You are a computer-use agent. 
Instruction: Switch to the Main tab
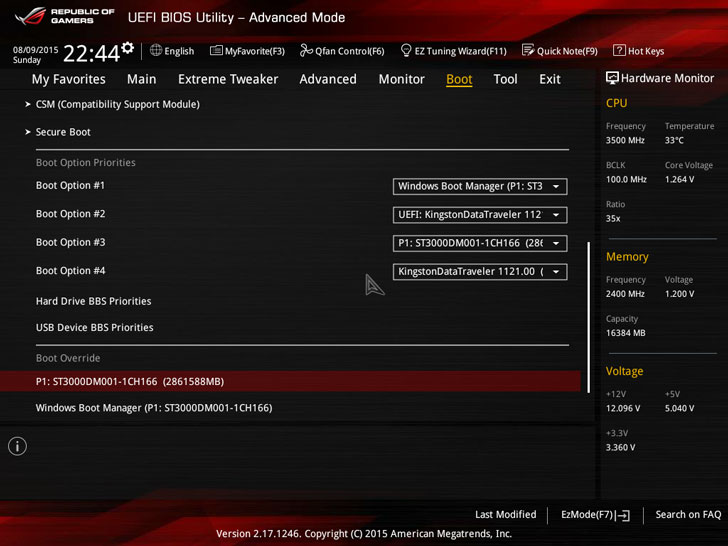[142, 79]
